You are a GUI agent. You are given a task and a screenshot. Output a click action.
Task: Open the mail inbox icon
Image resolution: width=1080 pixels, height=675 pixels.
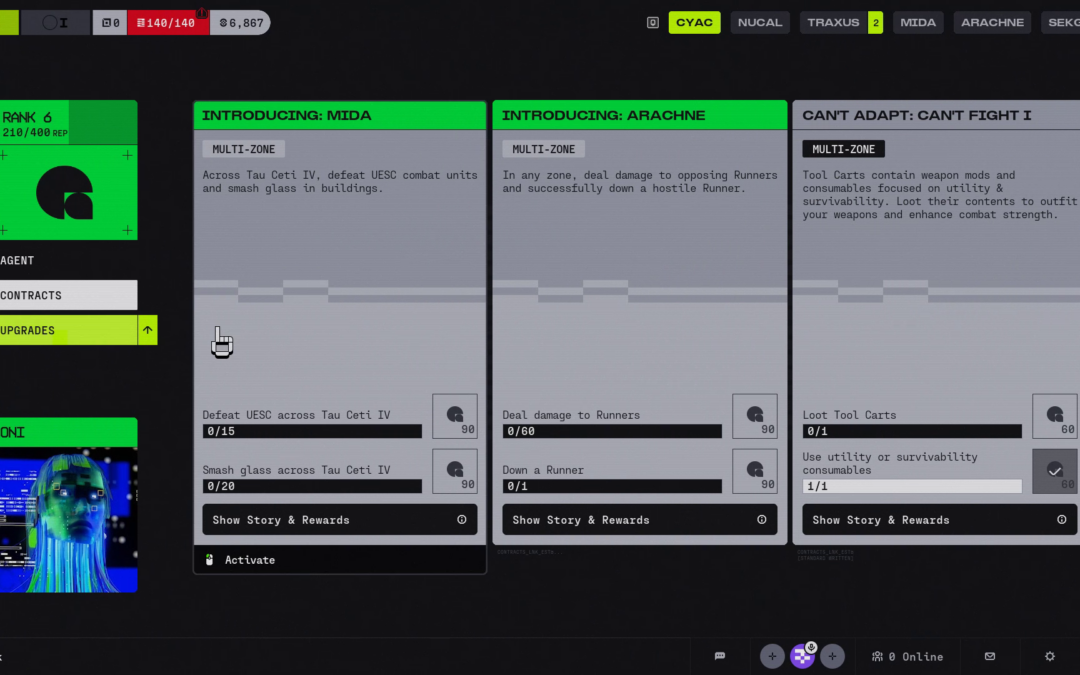pos(990,656)
